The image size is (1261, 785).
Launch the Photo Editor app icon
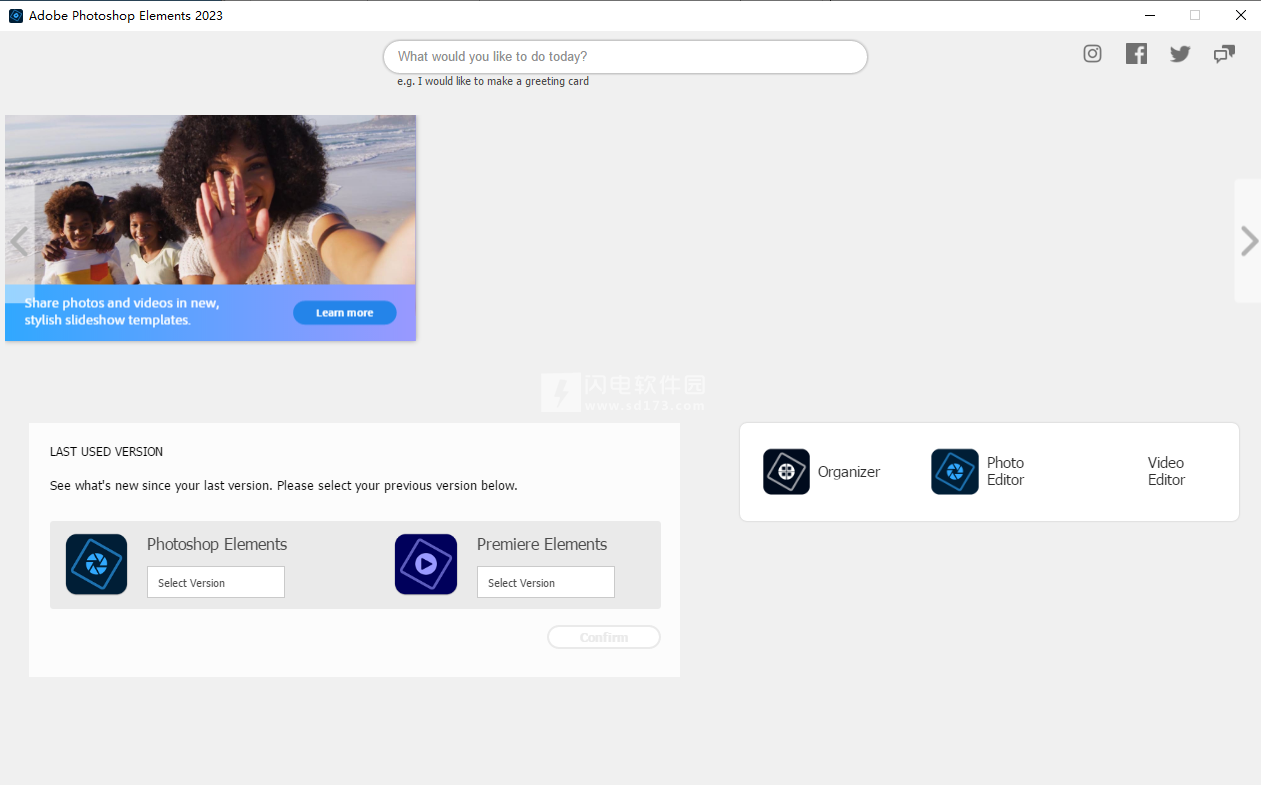[x=955, y=471]
